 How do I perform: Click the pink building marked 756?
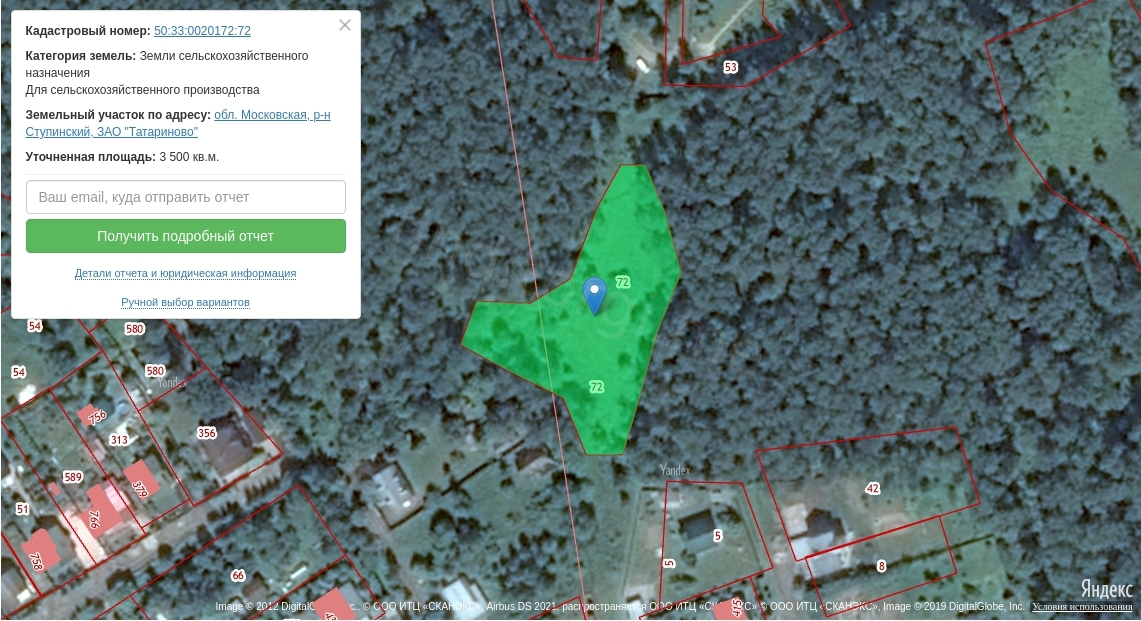tap(96, 416)
